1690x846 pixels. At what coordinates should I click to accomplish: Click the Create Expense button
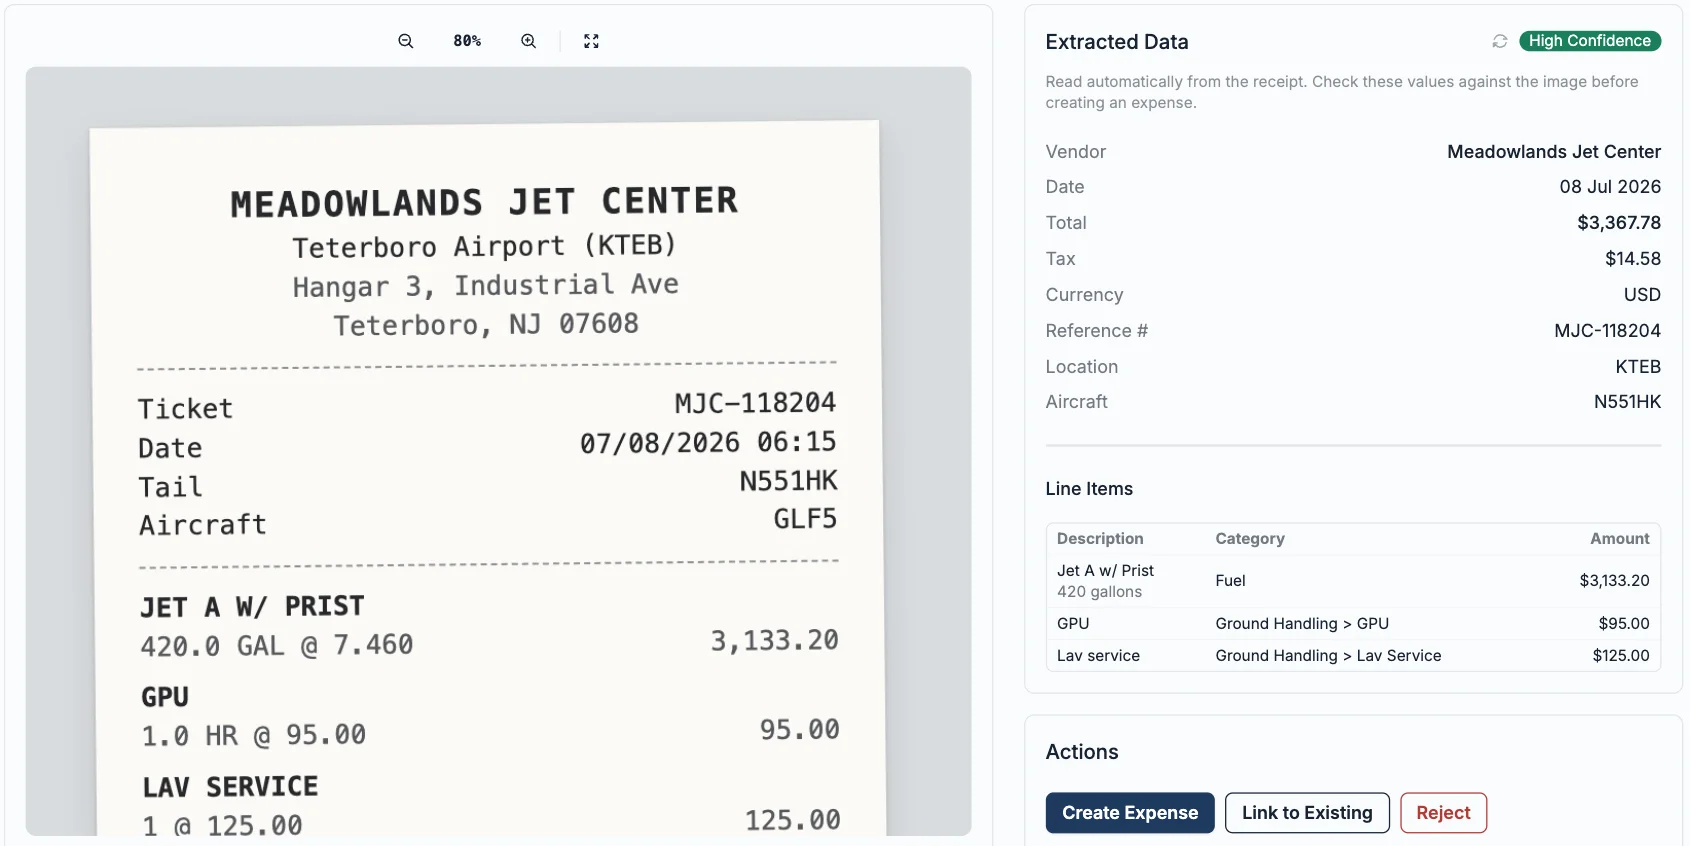click(1130, 813)
